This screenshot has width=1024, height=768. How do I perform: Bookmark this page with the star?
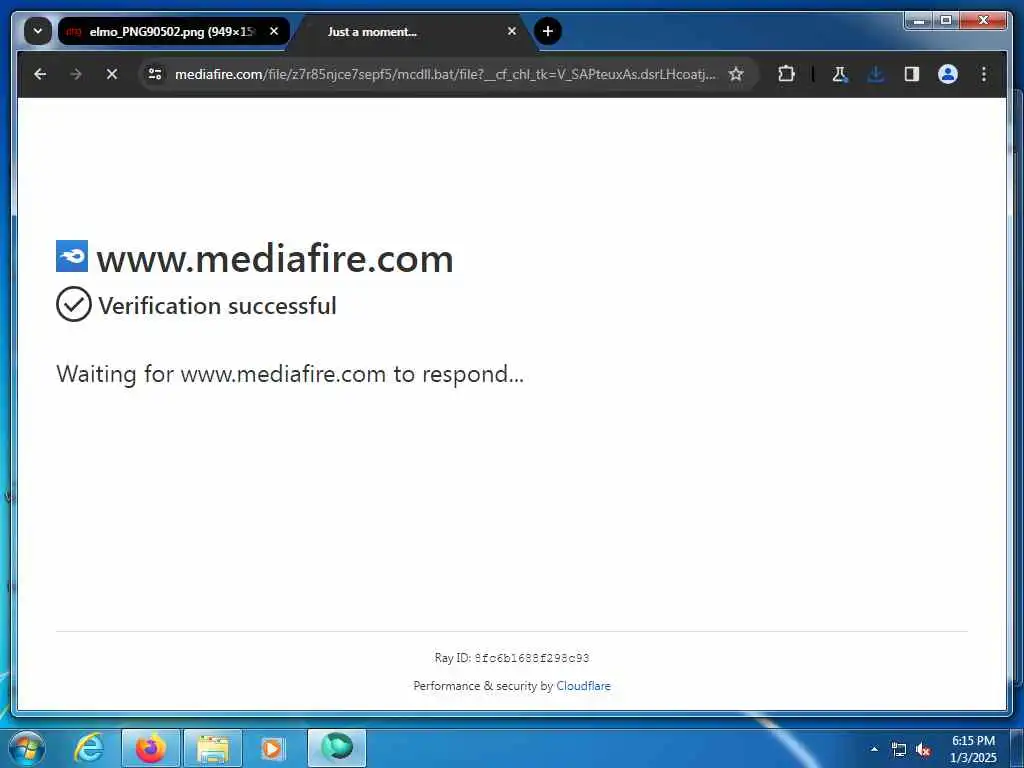click(736, 74)
